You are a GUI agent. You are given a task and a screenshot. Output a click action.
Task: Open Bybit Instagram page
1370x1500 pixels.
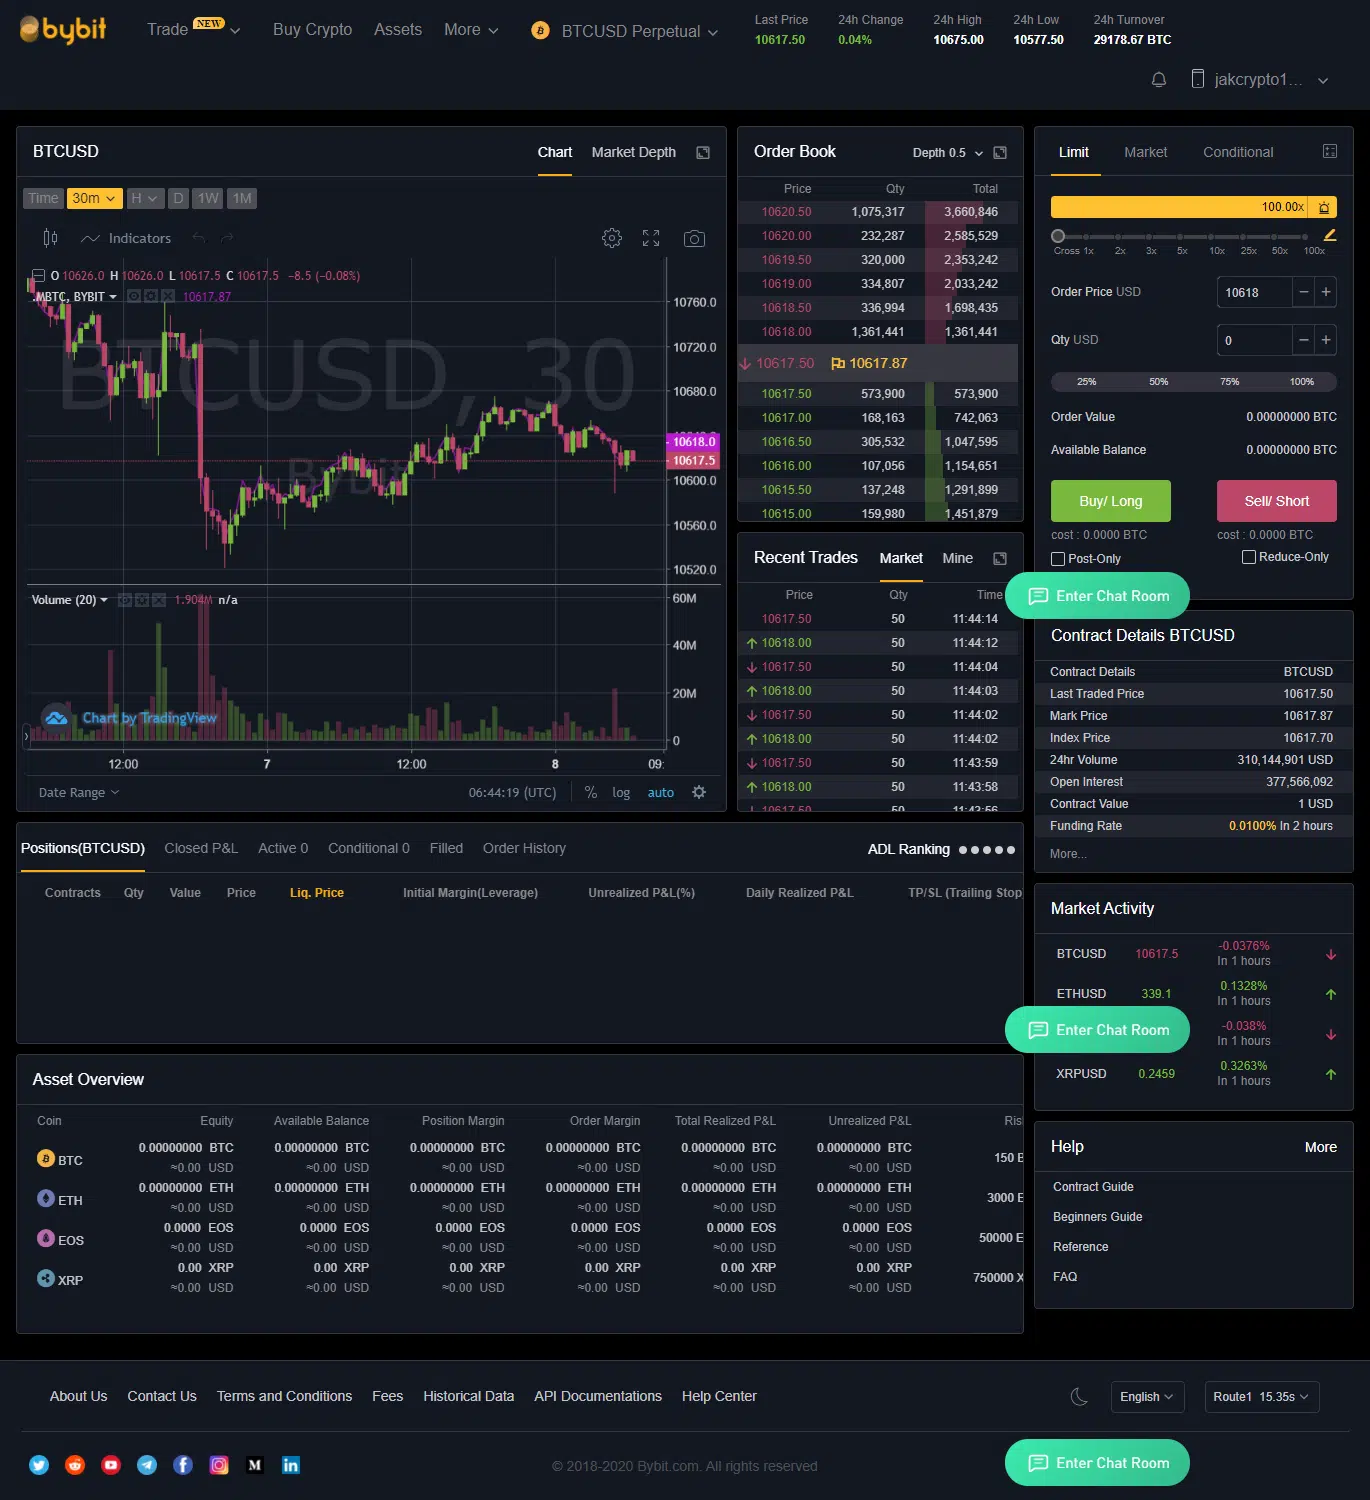(x=219, y=1465)
